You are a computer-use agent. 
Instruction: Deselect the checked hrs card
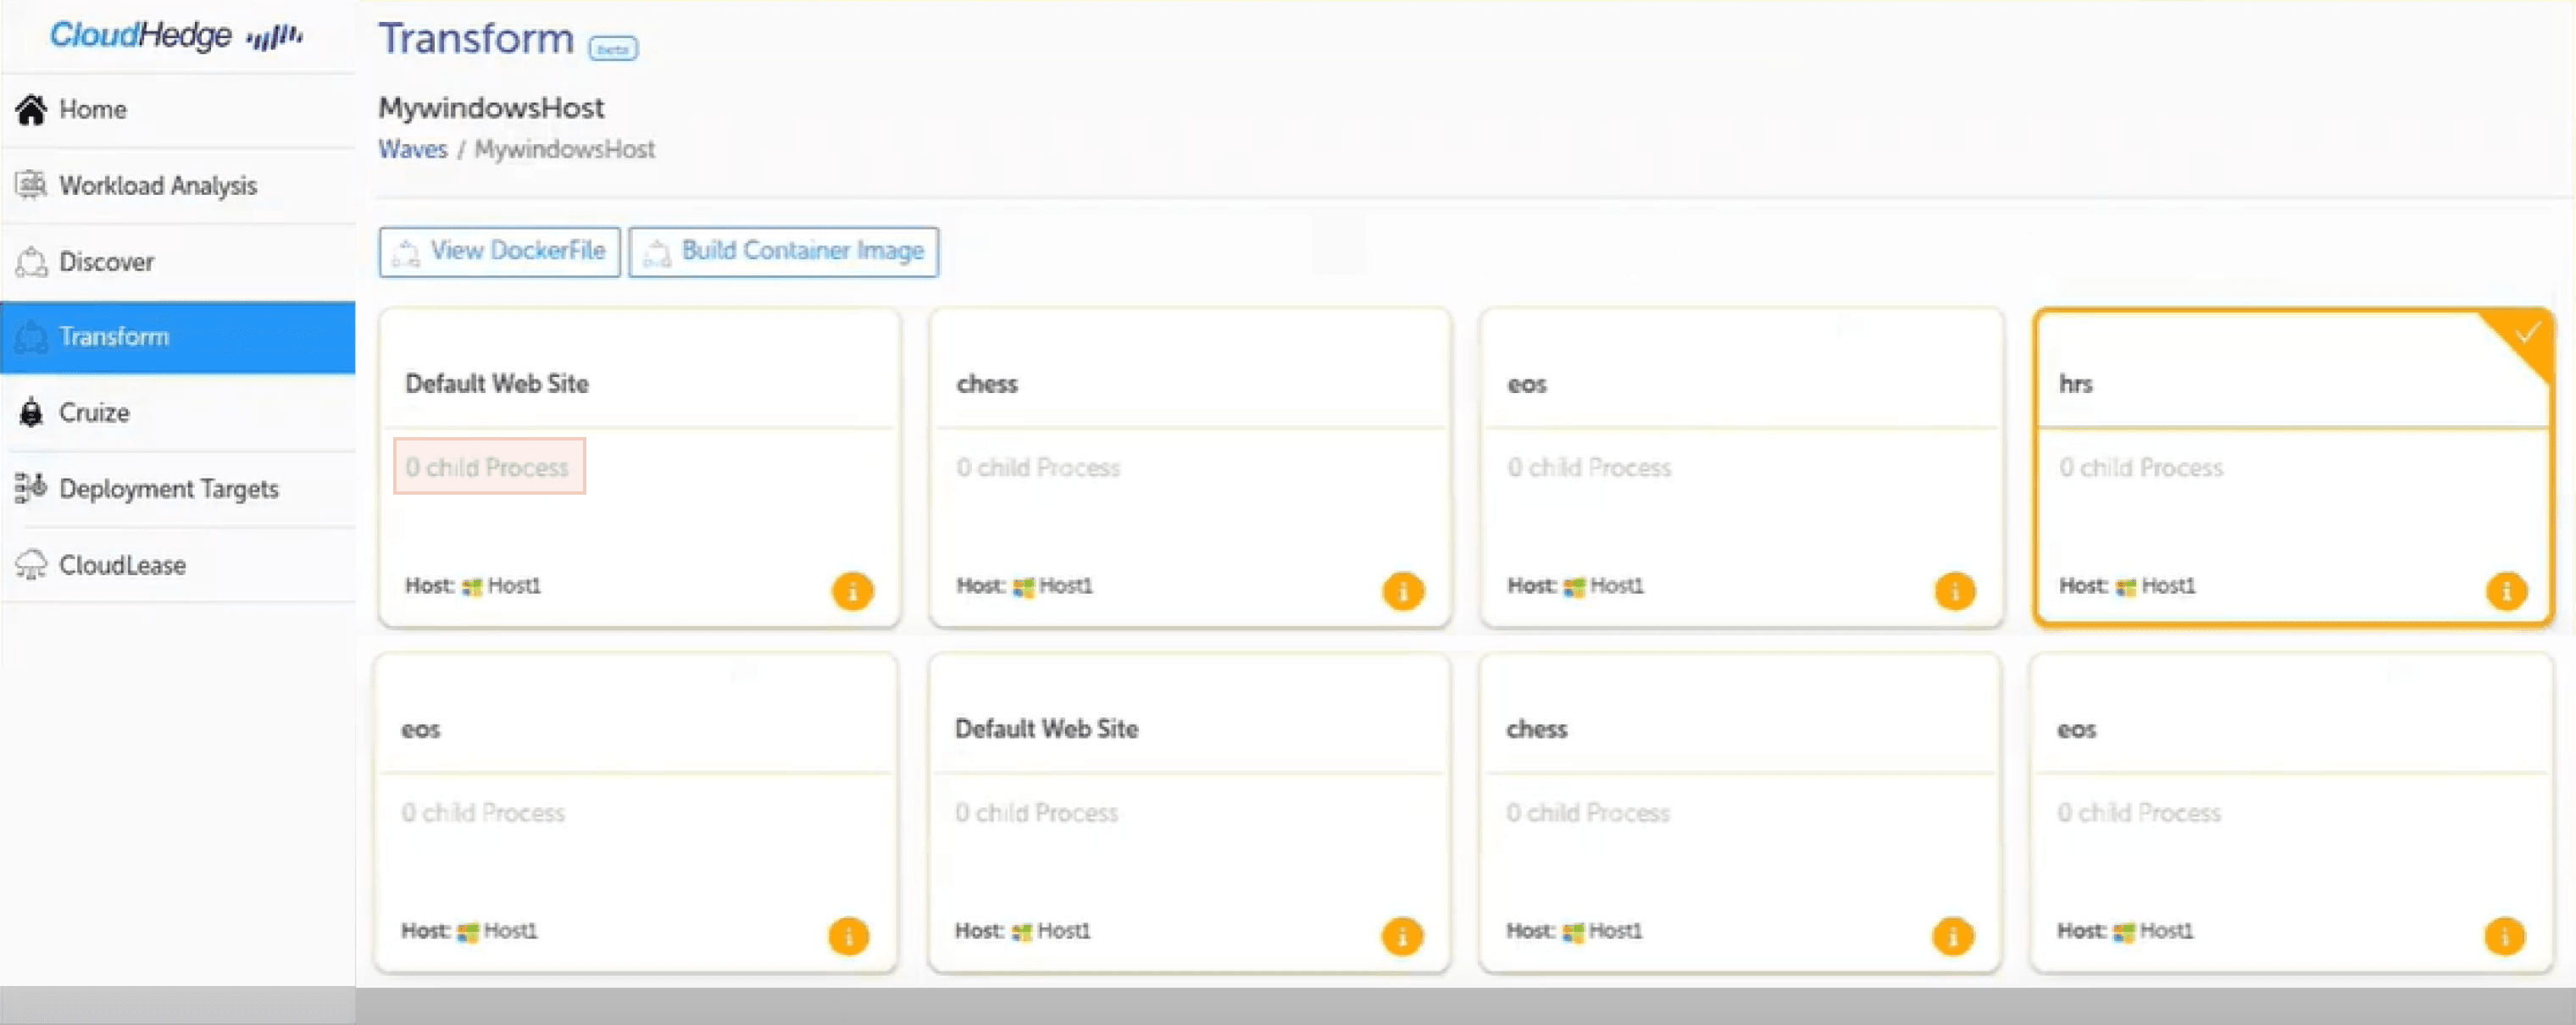[2292, 385]
